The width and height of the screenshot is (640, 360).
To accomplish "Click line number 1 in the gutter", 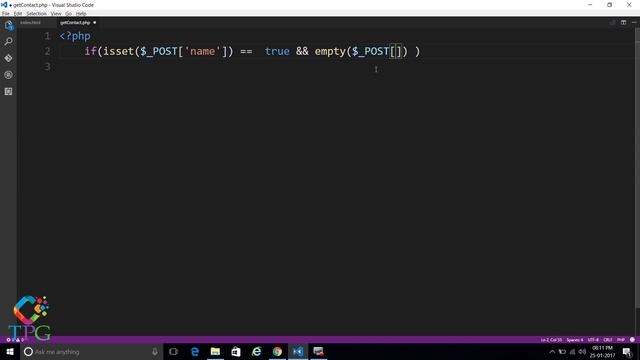I will (47, 36).
